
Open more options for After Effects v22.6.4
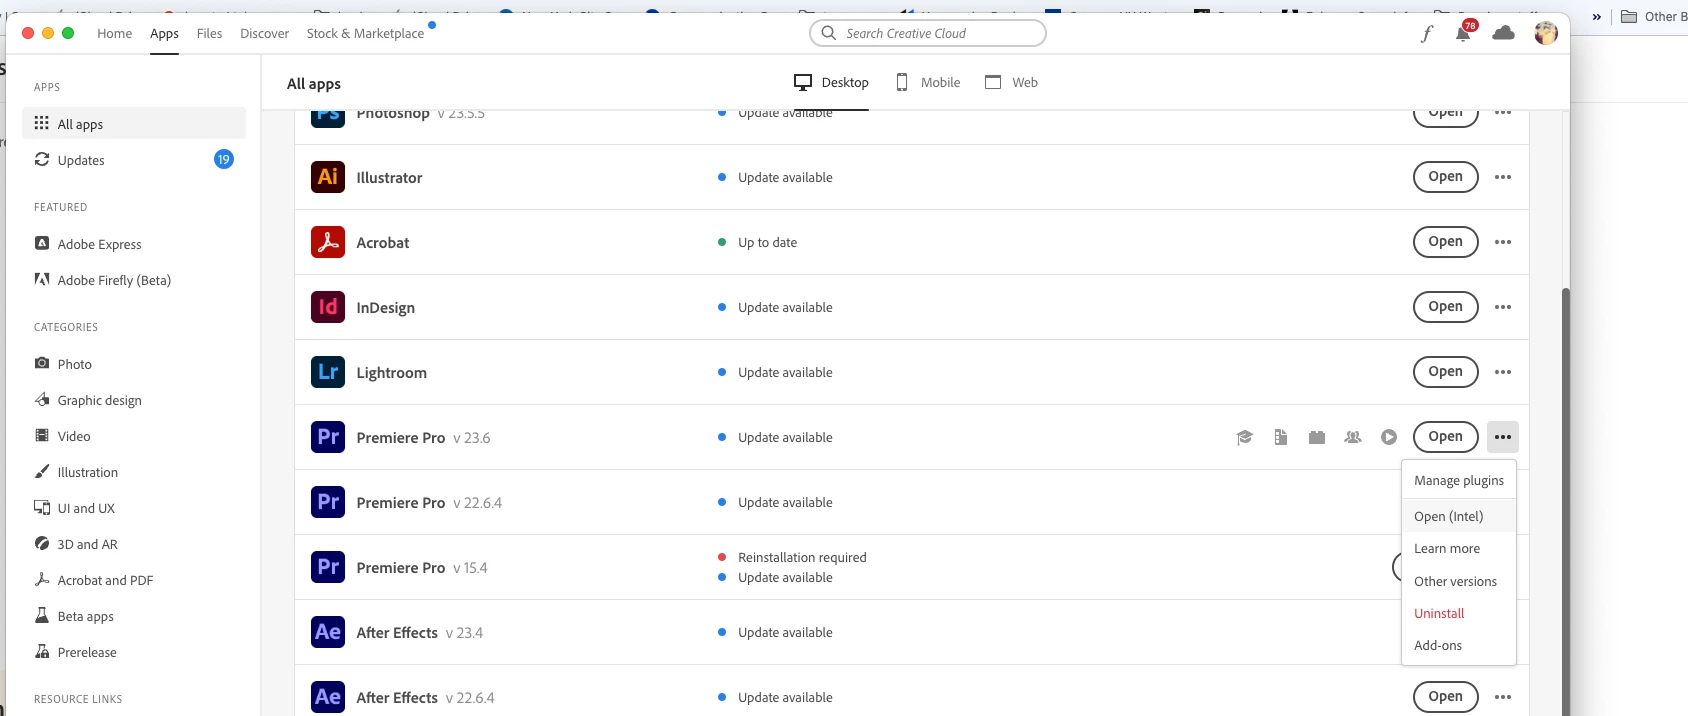[x=1503, y=697]
